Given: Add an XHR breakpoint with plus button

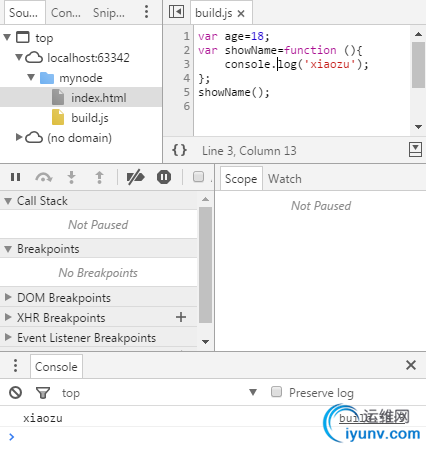Looking at the screenshot, I should 181,317.
